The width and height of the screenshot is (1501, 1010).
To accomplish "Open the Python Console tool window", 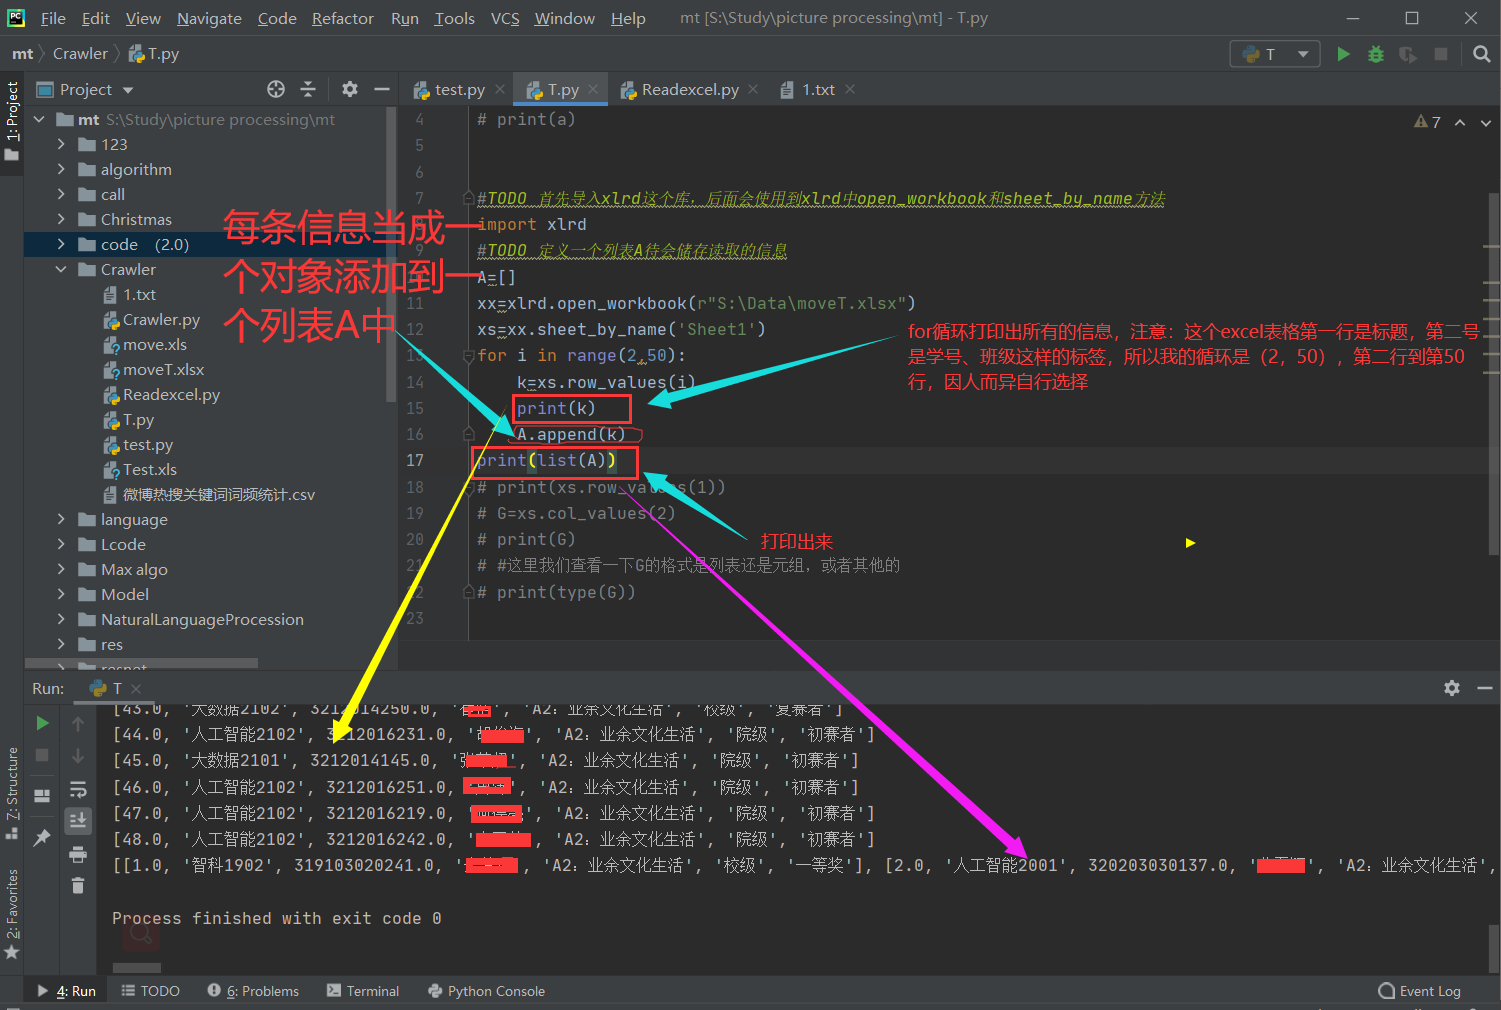I will tap(487, 991).
